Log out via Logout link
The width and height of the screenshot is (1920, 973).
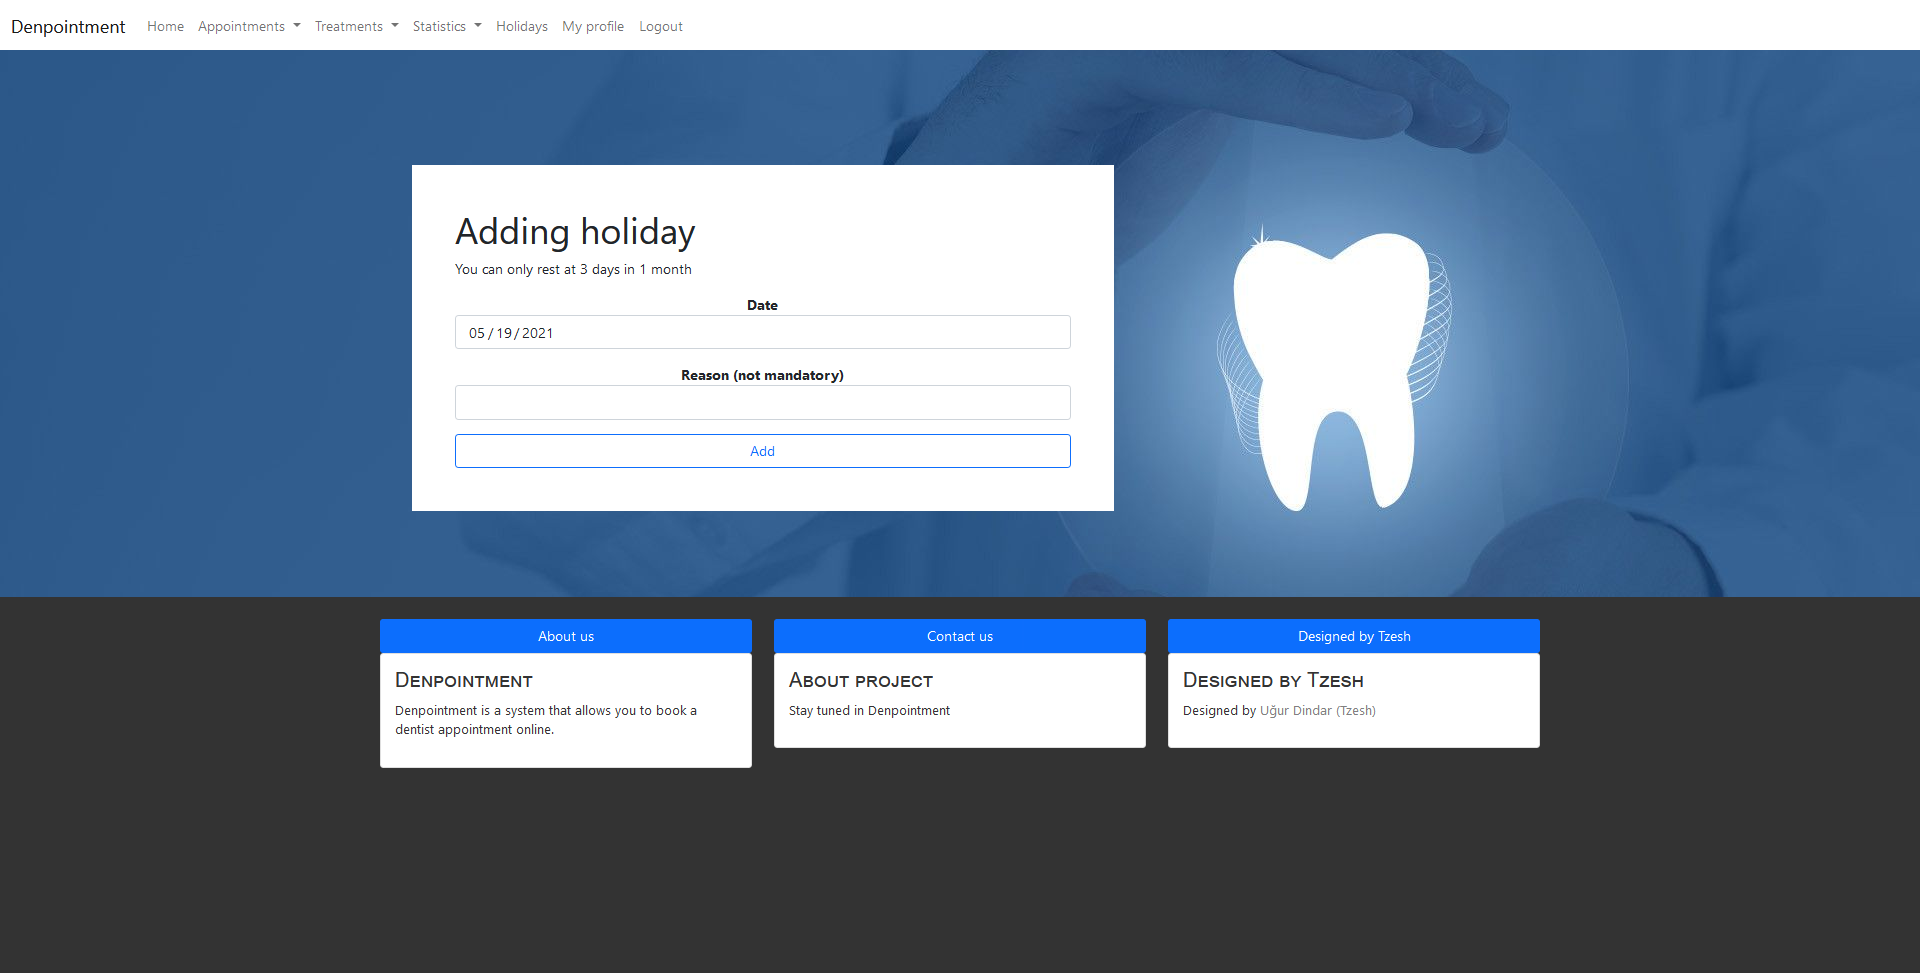[x=661, y=26]
